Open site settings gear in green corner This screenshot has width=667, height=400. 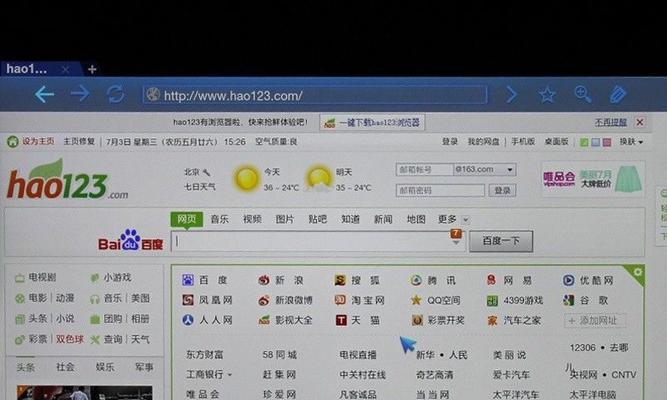[637, 272]
